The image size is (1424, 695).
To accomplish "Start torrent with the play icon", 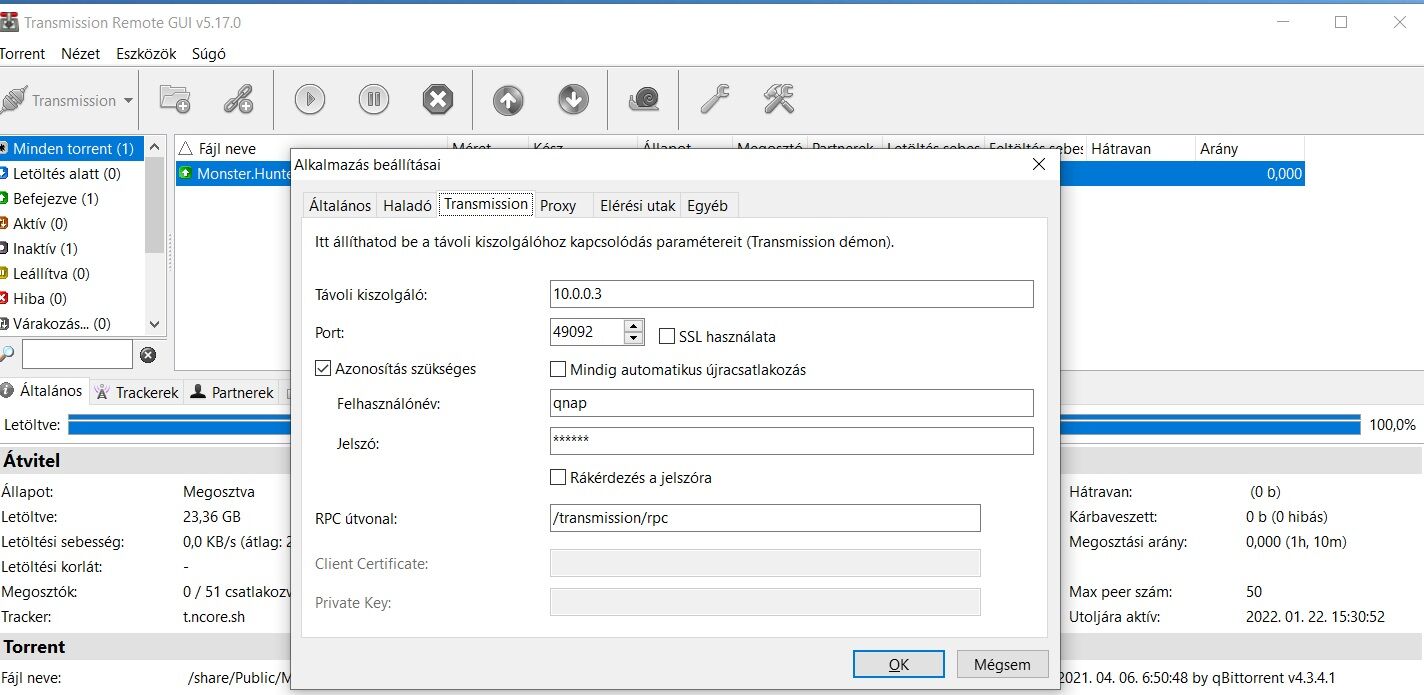I will [310, 99].
